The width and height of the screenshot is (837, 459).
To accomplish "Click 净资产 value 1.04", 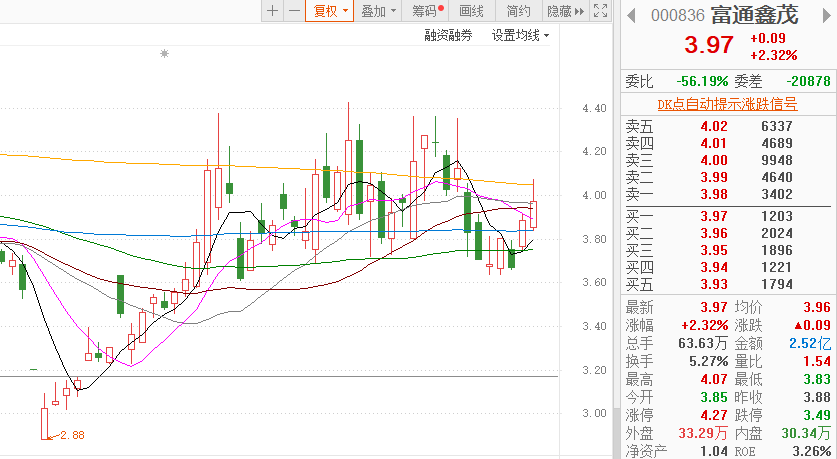I will pos(714,452).
